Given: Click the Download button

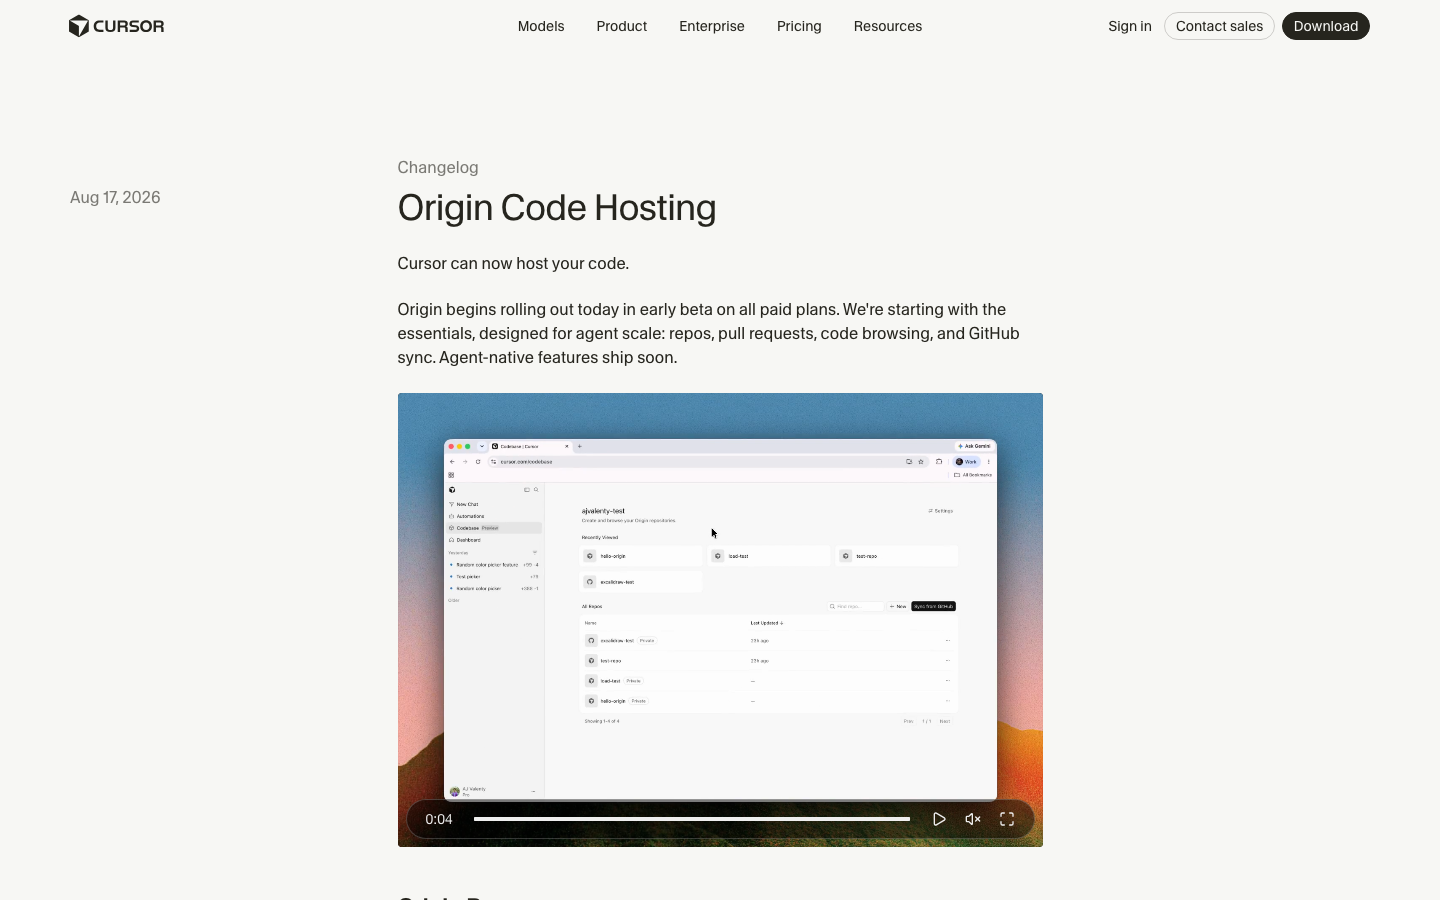Looking at the screenshot, I should click(1326, 26).
